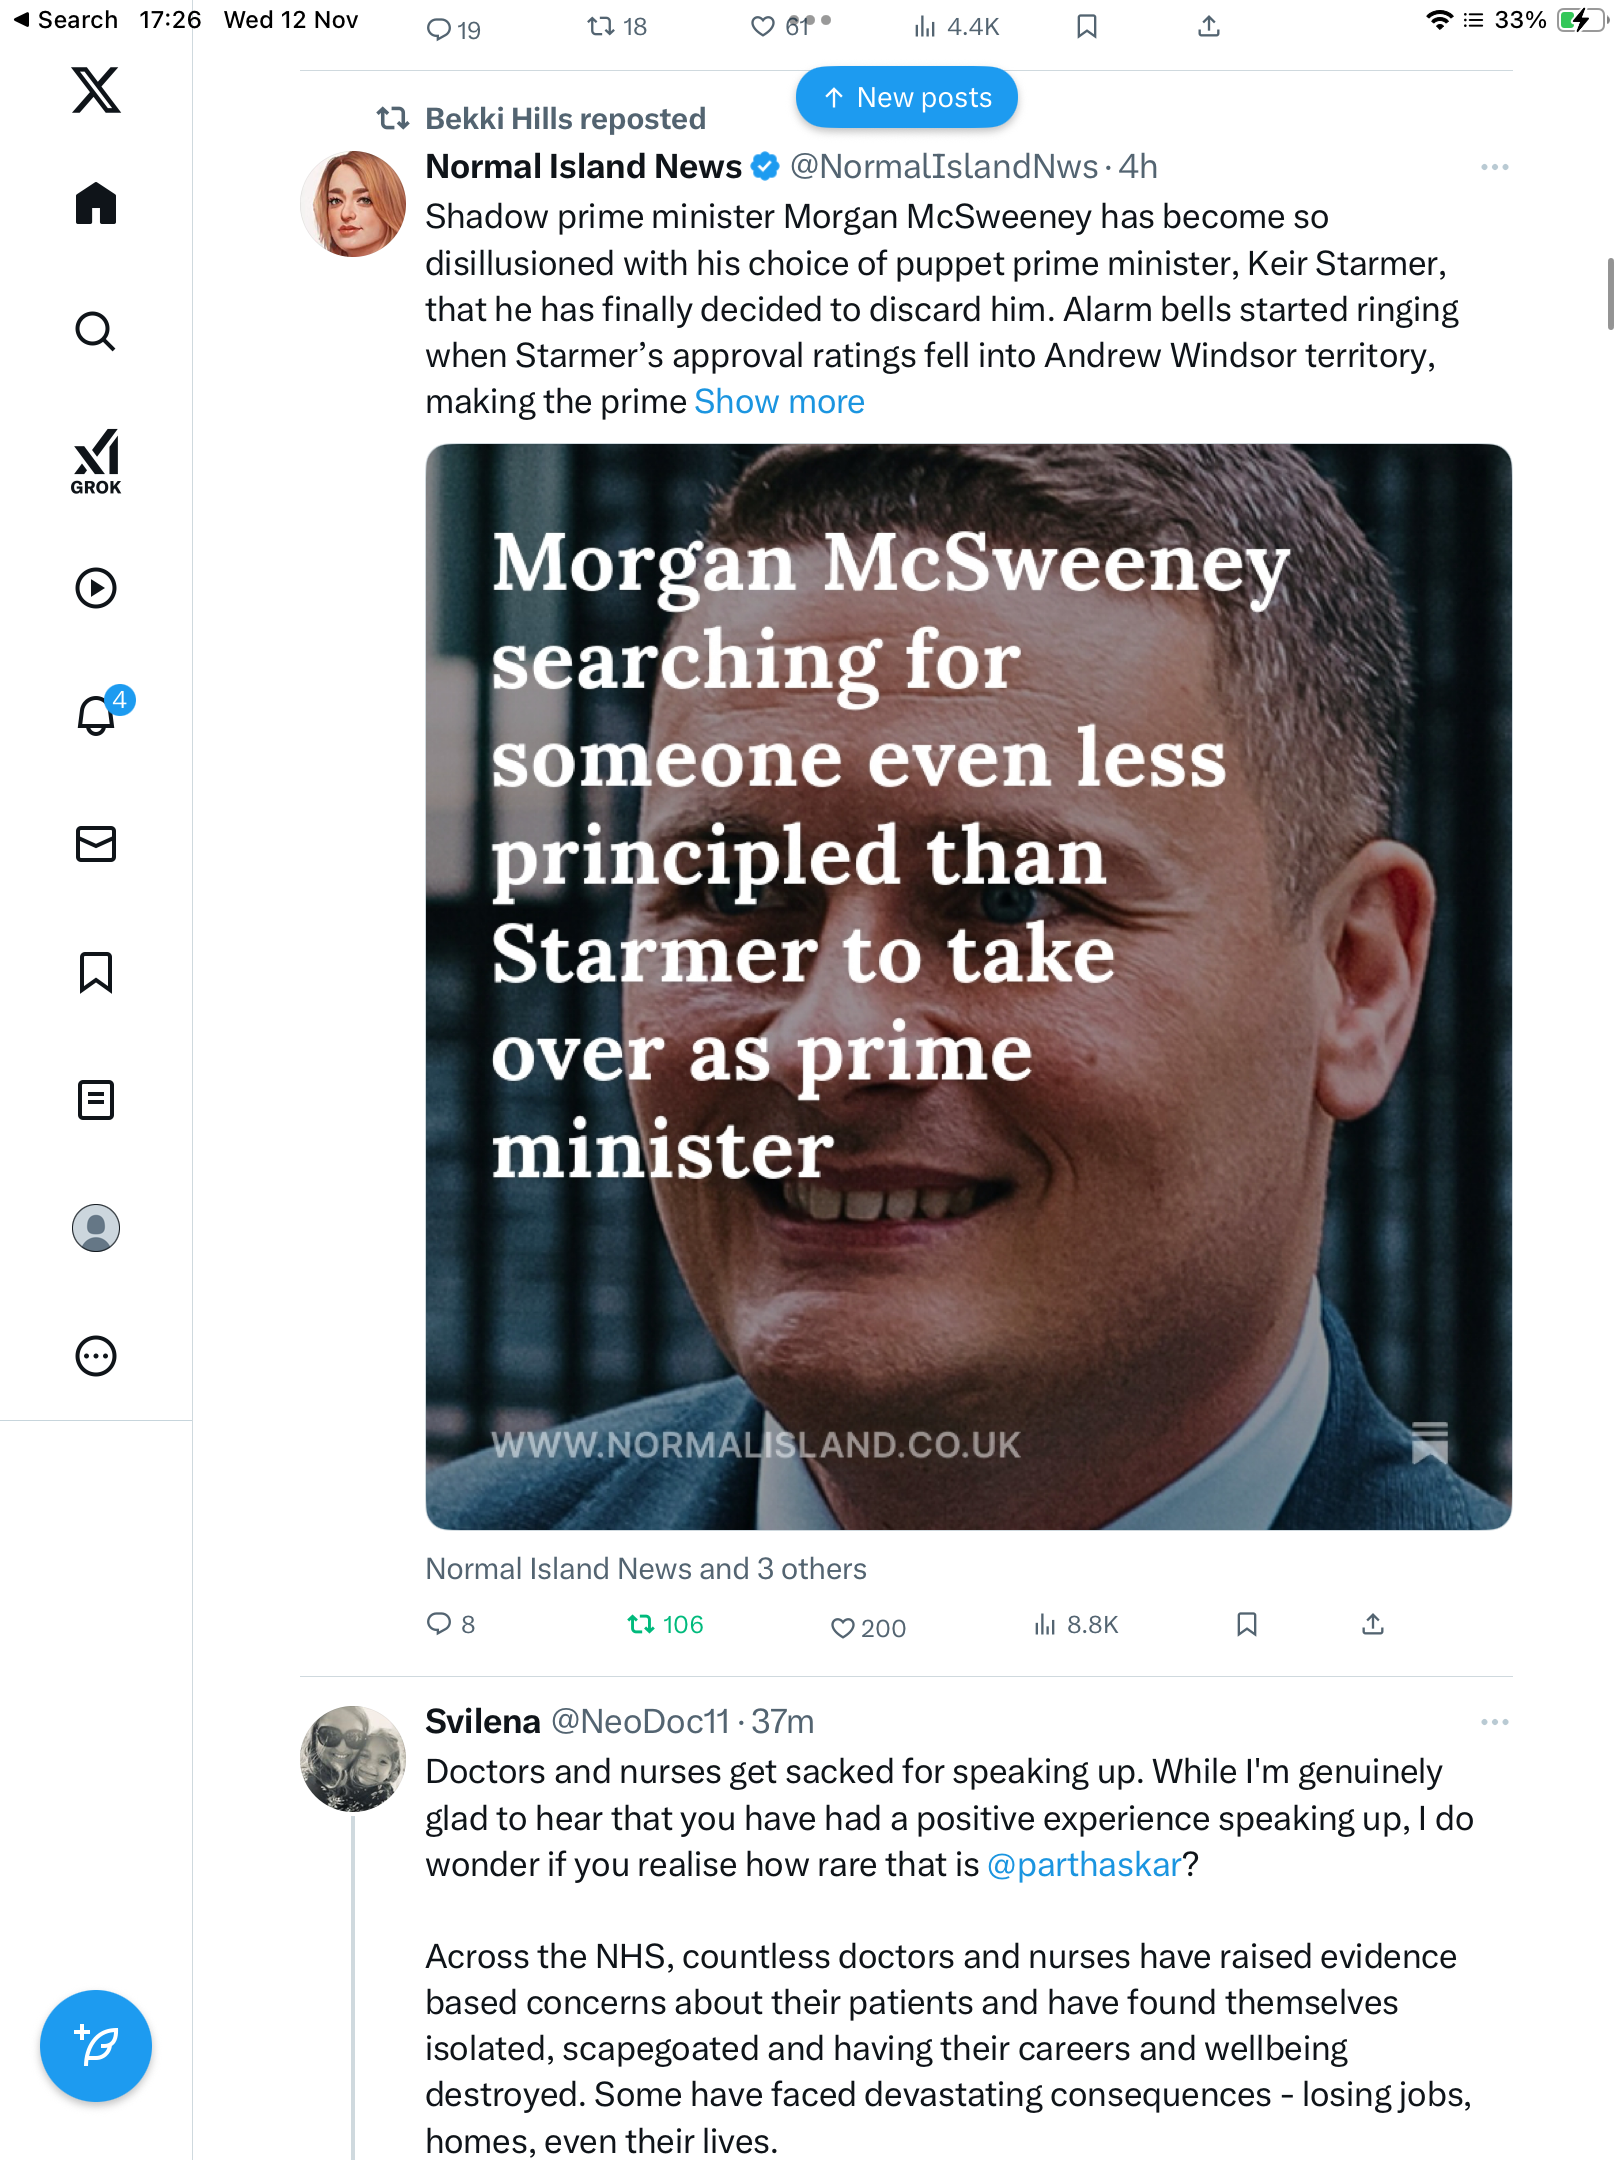Expand post text with Show more
Screen dimensions: 1620x2160
tap(779, 402)
